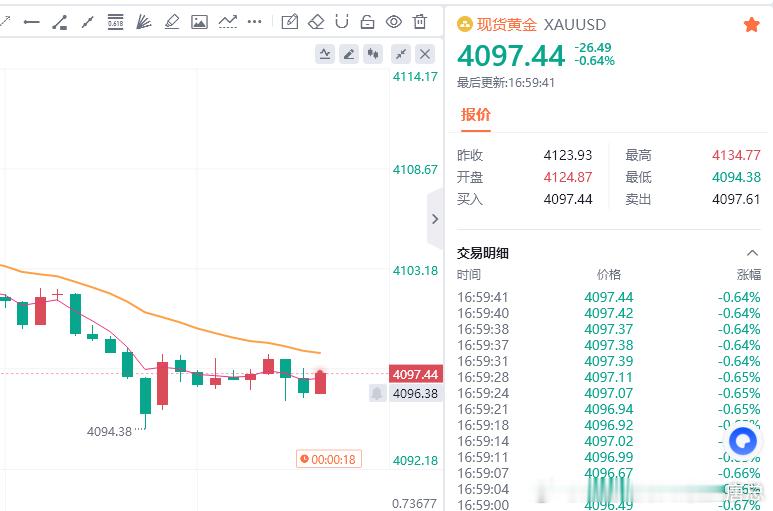Image resolution: width=773 pixels, height=511 pixels.
Task: Click the current price label 4097.44 on axis
Action: coord(416,375)
